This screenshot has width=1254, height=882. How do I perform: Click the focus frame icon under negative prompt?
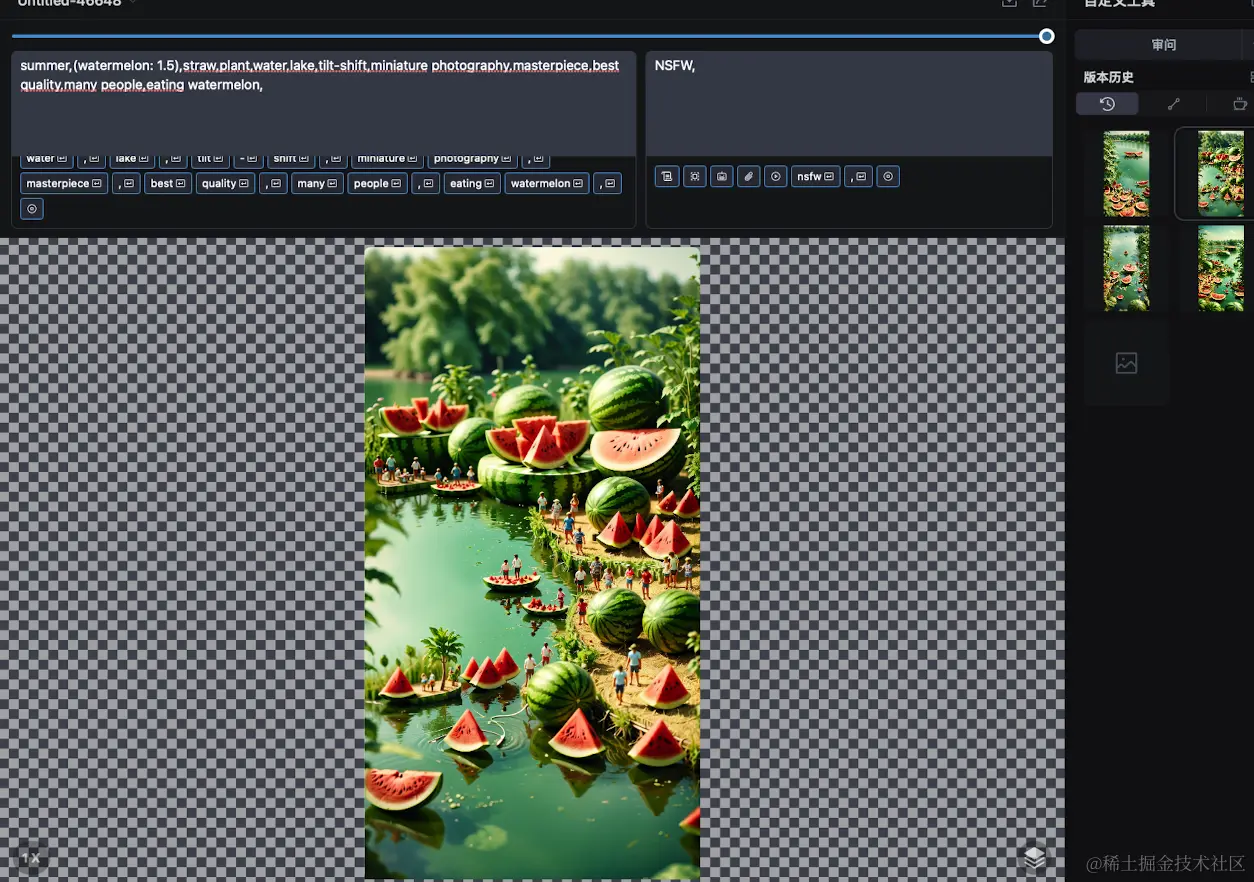tap(695, 177)
